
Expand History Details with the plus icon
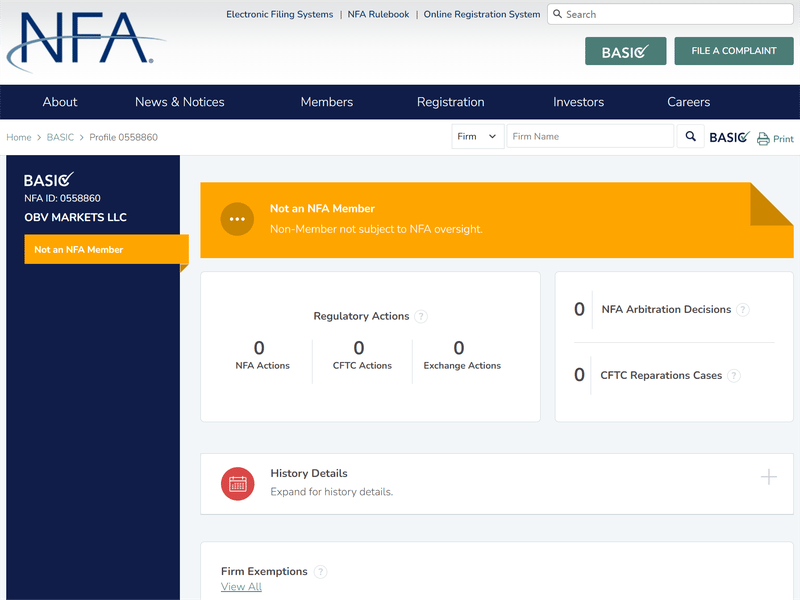tap(768, 477)
